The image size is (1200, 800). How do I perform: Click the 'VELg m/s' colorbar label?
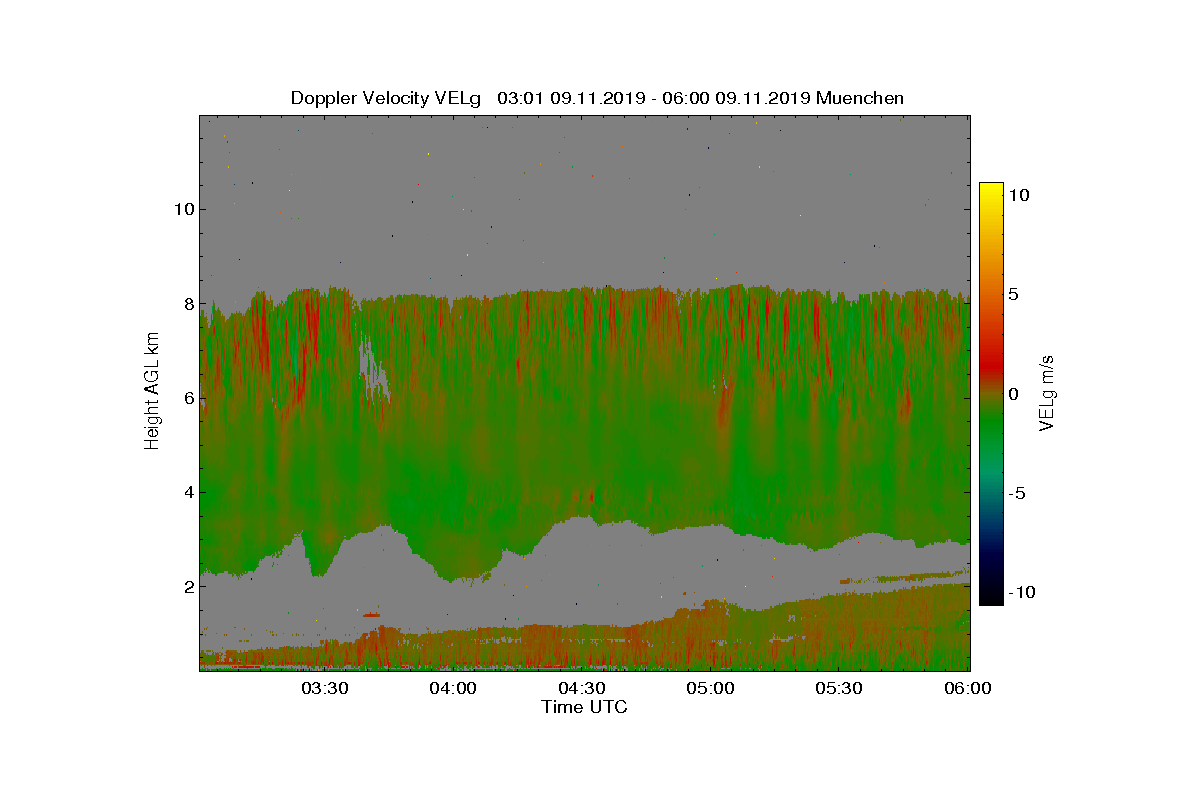[1047, 394]
